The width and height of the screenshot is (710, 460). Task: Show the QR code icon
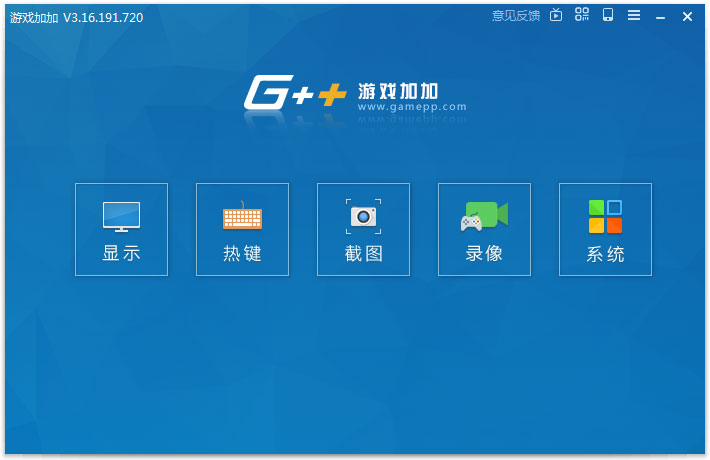tap(582, 14)
